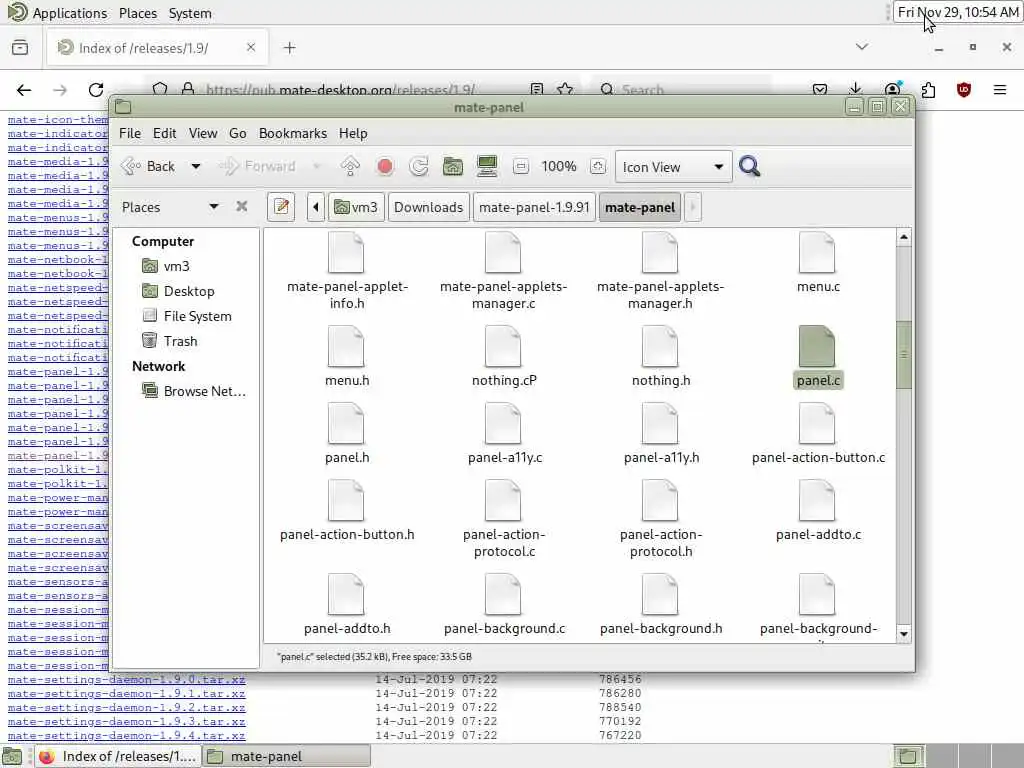Select the menu.c file icon
The image size is (1024, 768).
817,253
